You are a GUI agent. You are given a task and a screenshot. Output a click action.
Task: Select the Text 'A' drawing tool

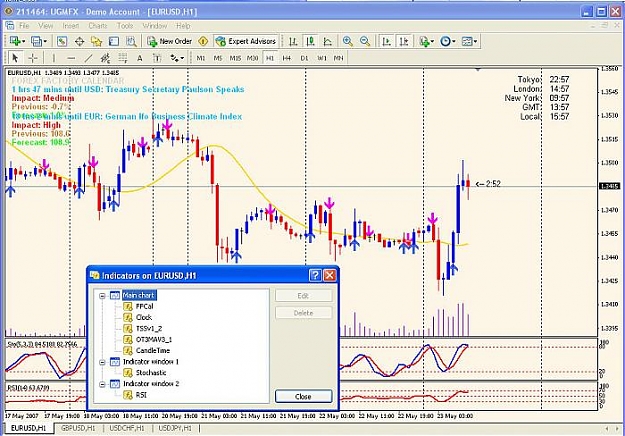coord(140,58)
